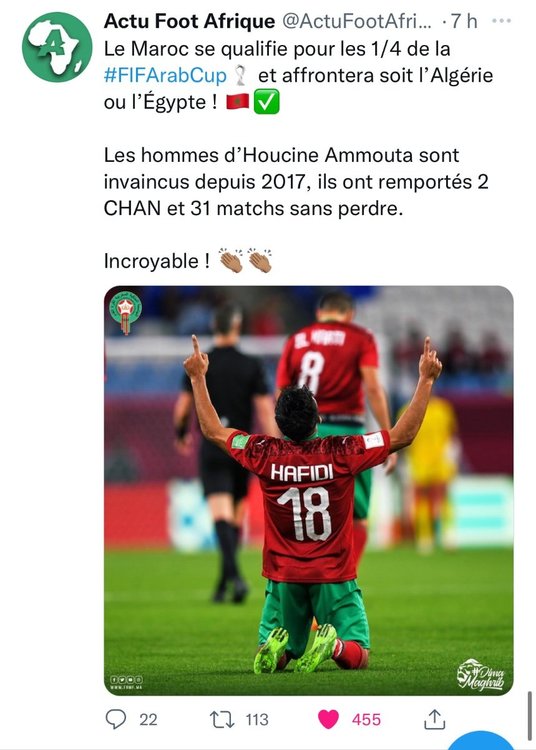Click the tweet text about Houcine Ammouta

296,182
